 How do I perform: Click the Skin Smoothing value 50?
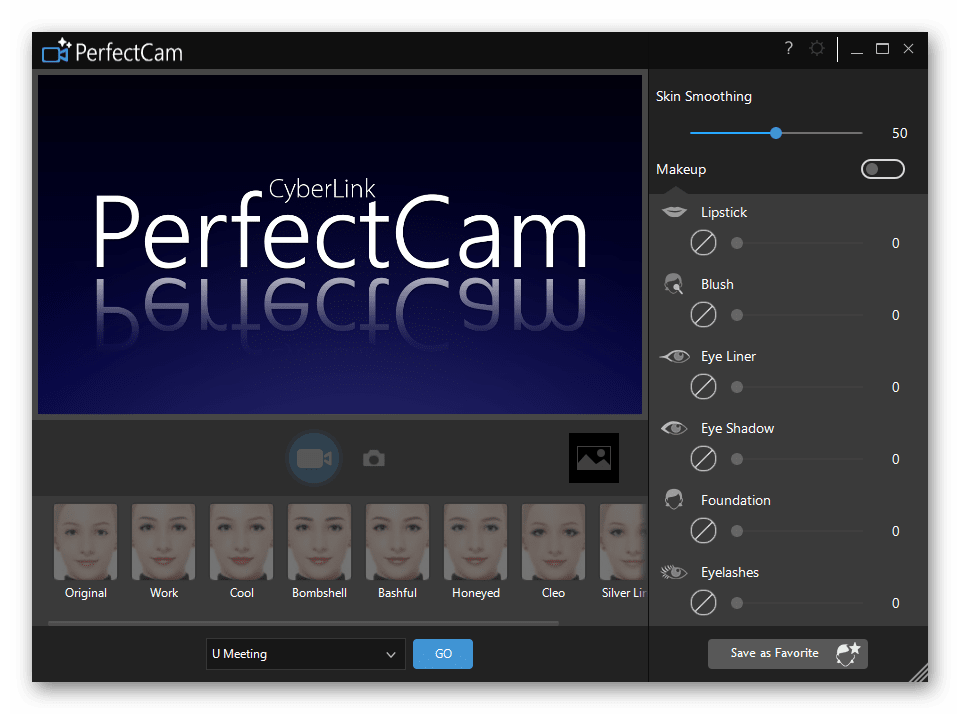coord(899,133)
